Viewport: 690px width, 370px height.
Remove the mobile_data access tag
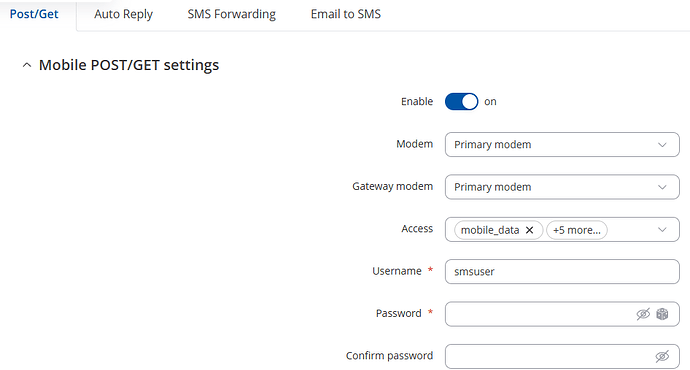tap(529, 230)
